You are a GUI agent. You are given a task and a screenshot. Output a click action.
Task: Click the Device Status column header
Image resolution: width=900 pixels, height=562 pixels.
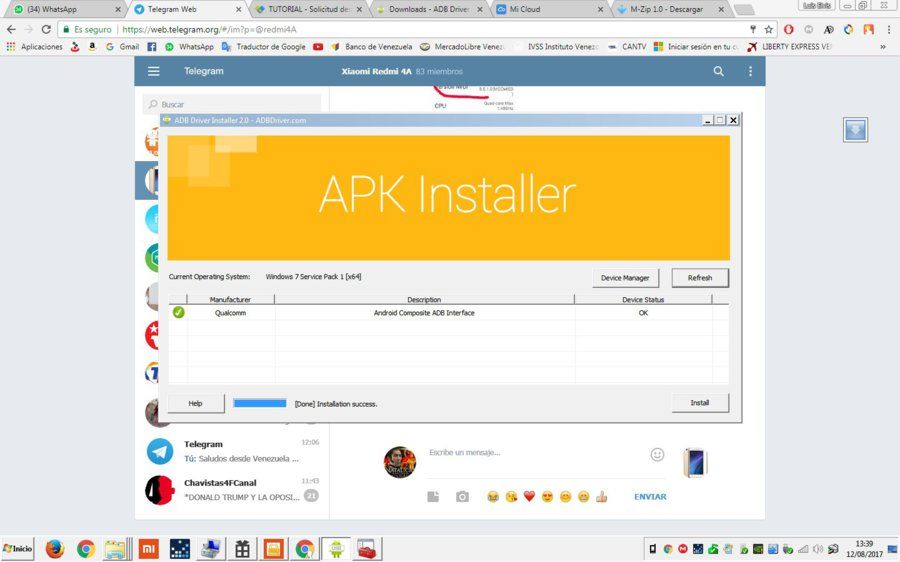643,299
